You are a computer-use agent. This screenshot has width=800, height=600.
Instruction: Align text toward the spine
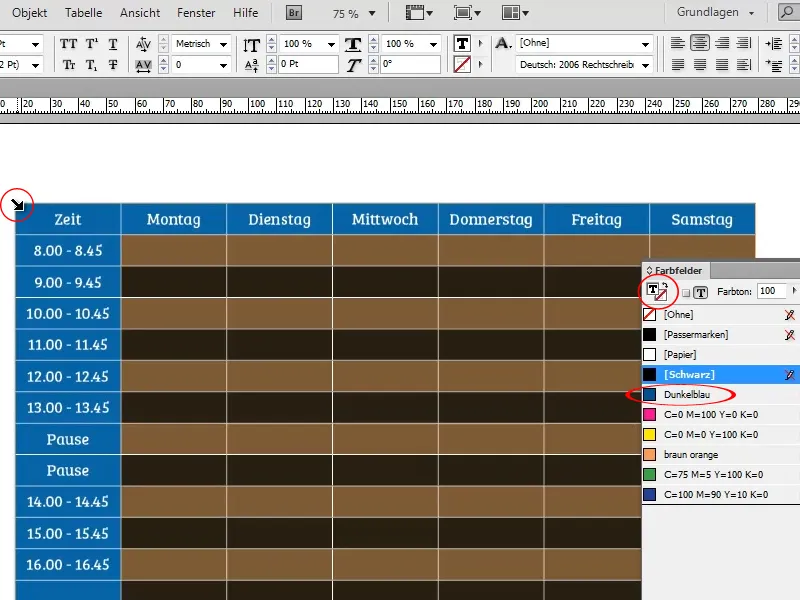click(x=744, y=43)
